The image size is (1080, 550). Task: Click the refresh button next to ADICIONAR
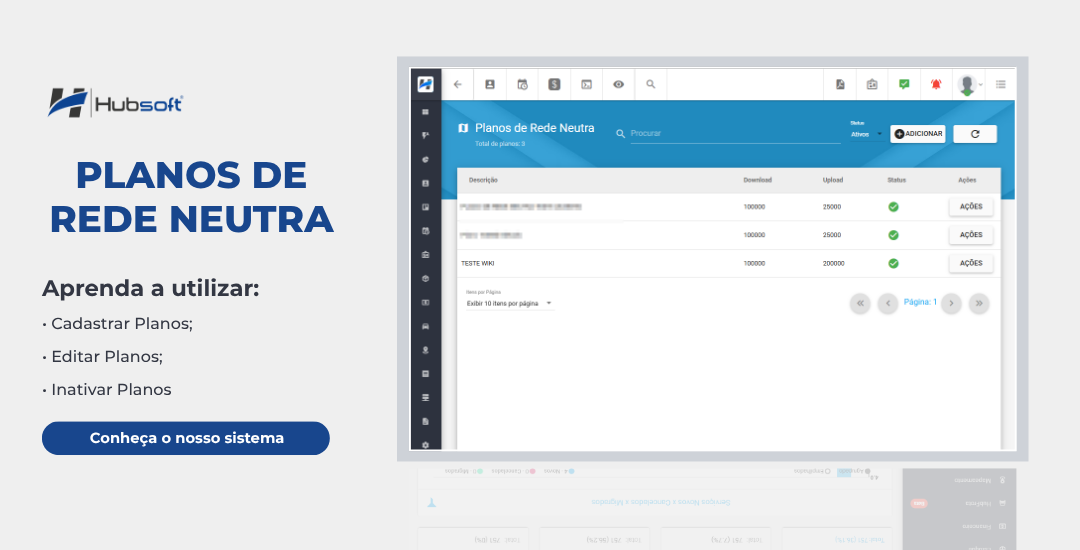pyautogui.click(x=975, y=134)
